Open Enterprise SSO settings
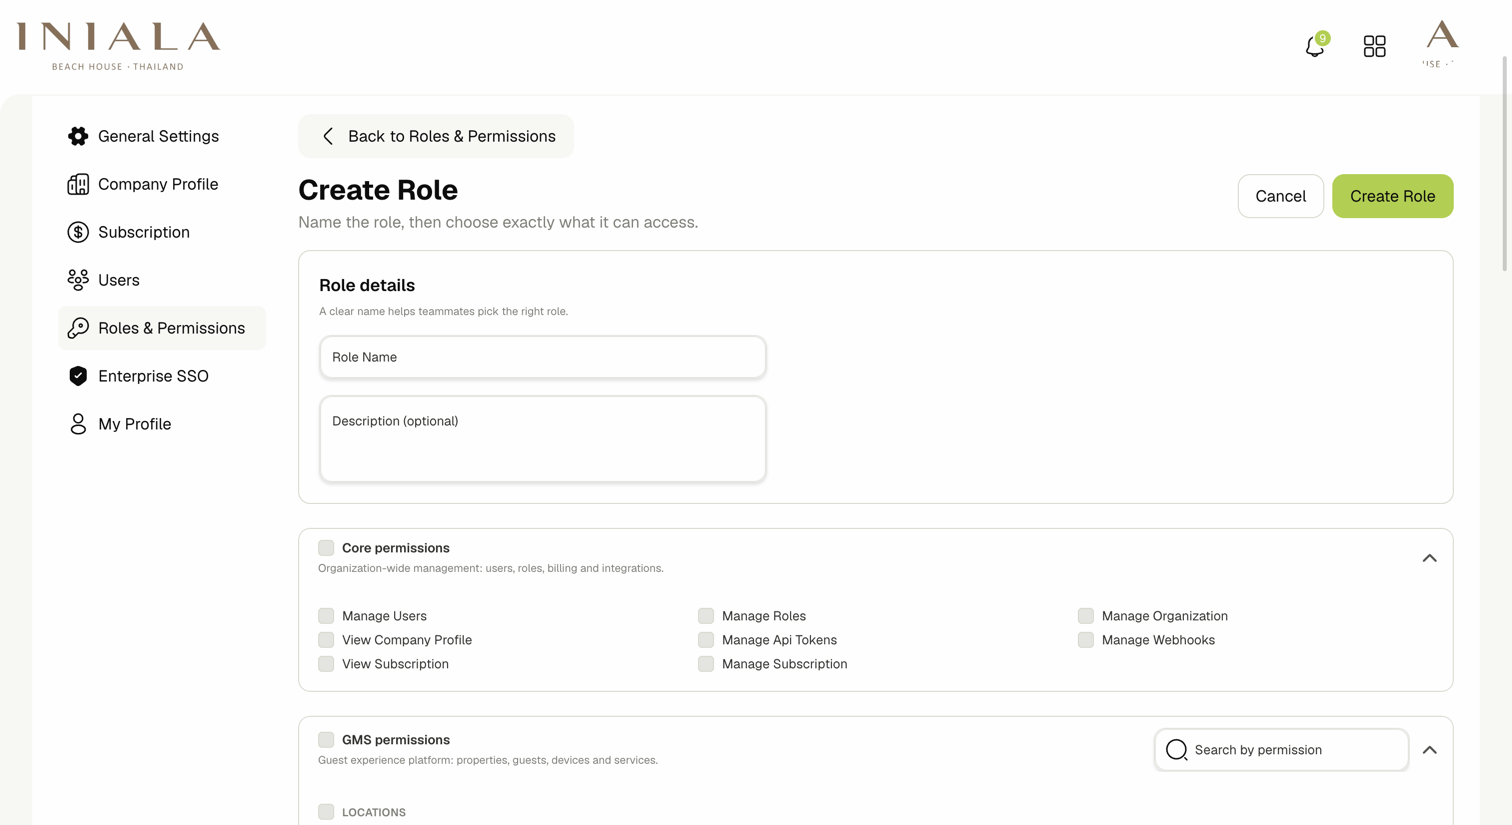This screenshot has width=1512, height=825. pos(162,376)
